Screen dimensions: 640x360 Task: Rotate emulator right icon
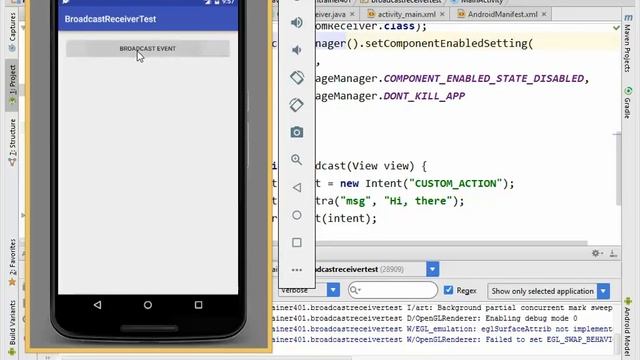click(297, 105)
